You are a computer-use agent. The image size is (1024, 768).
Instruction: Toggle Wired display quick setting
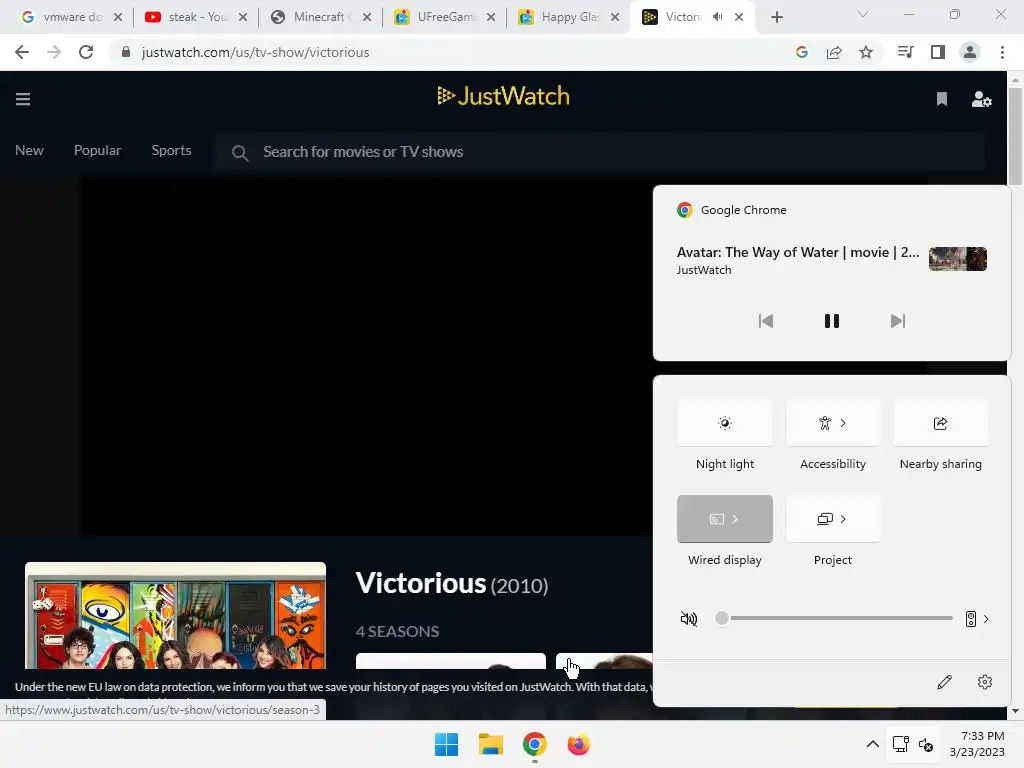tap(716, 519)
